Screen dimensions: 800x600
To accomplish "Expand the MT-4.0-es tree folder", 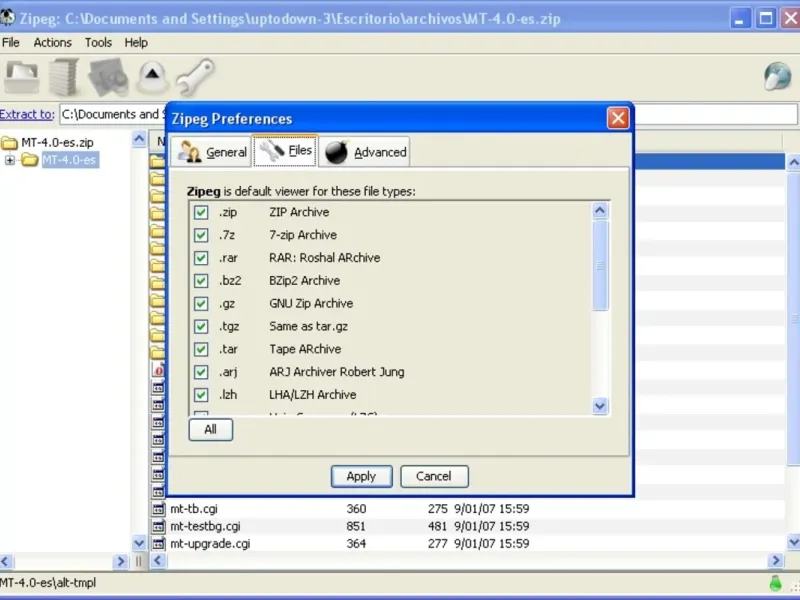I will coord(9,160).
